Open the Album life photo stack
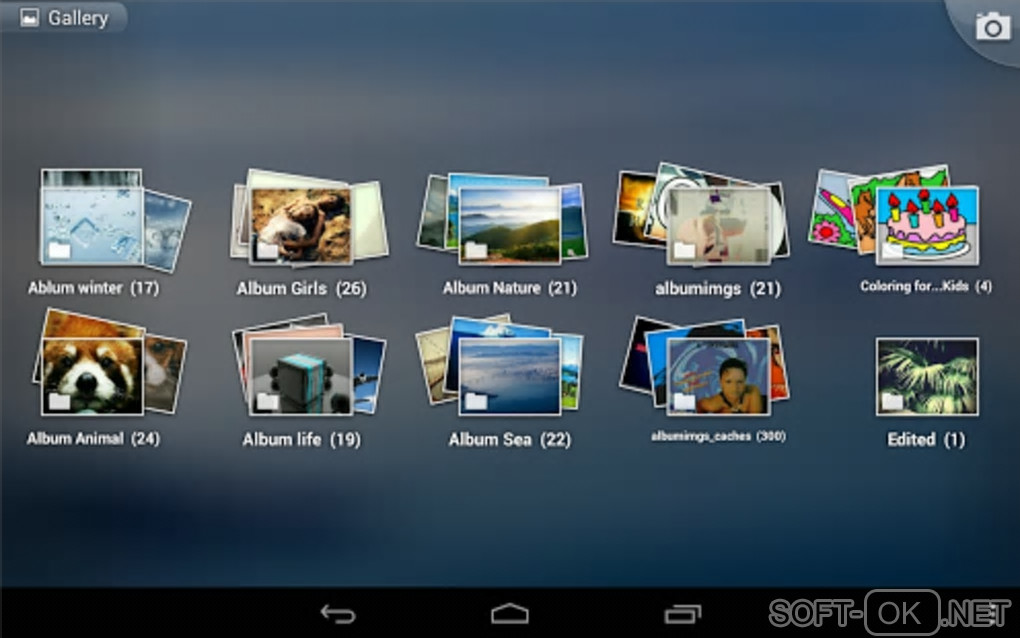Image resolution: width=1020 pixels, height=638 pixels. click(308, 366)
